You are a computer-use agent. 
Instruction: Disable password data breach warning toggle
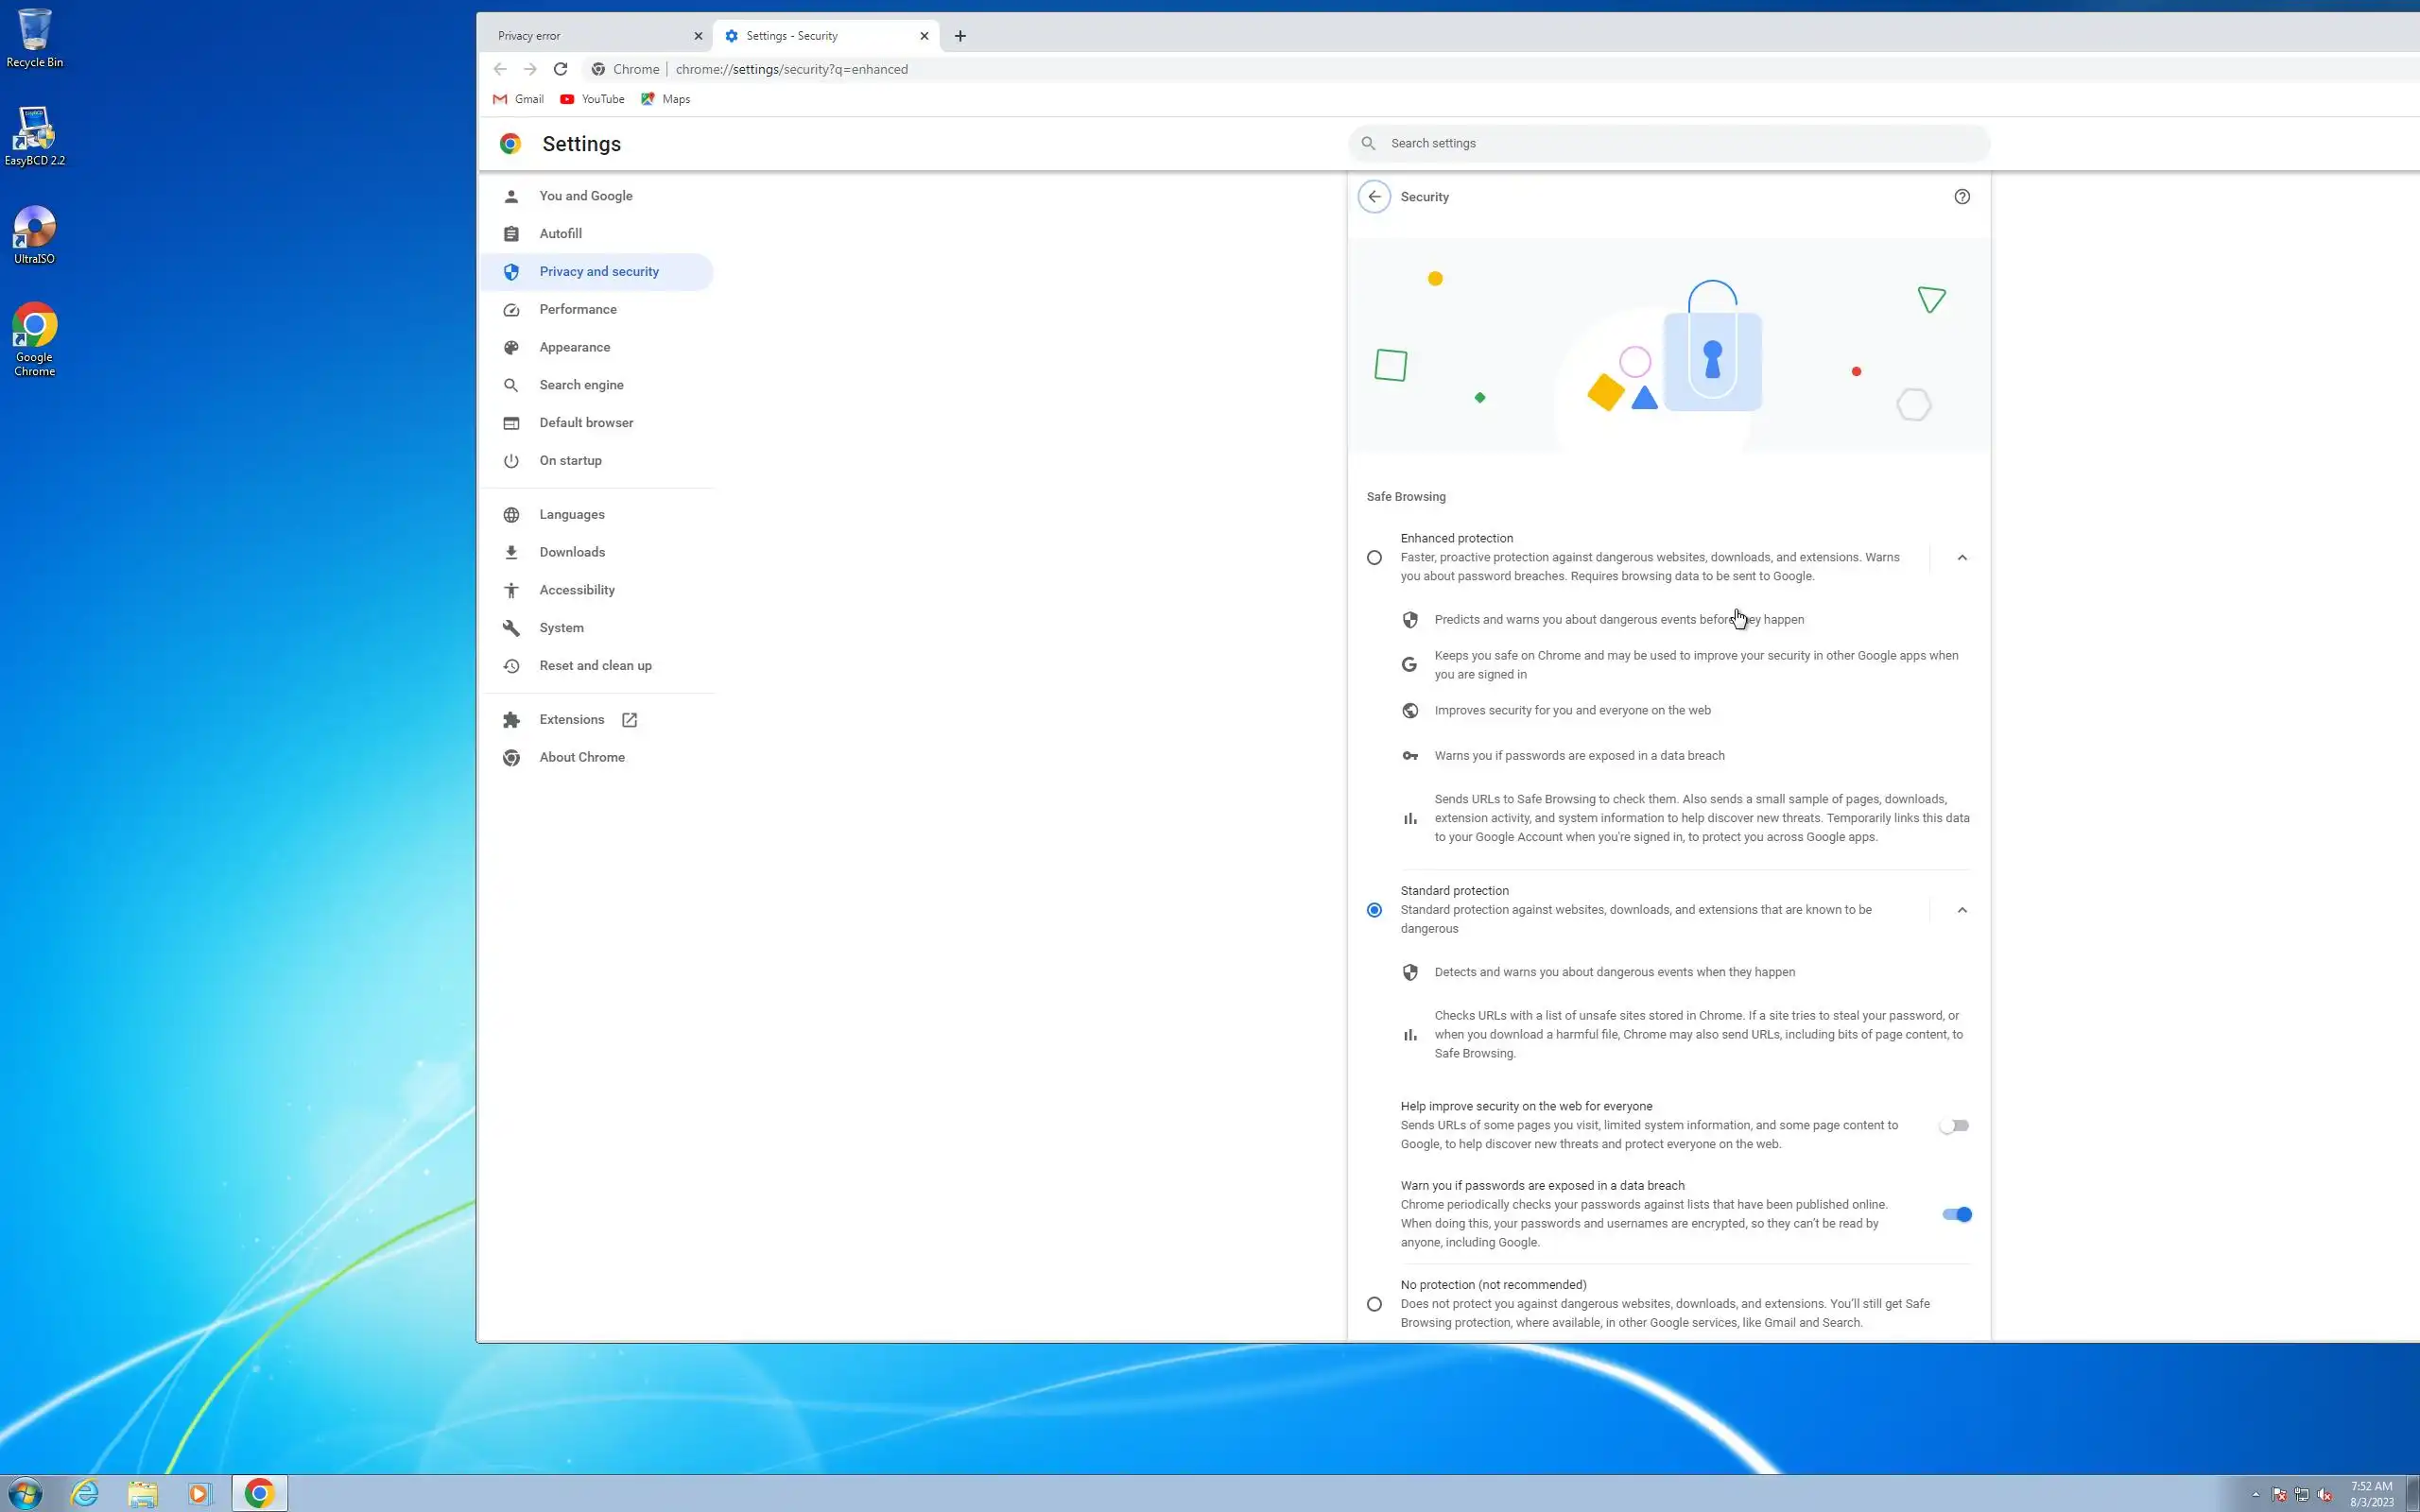pyautogui.click(x=1956, y=1214)
